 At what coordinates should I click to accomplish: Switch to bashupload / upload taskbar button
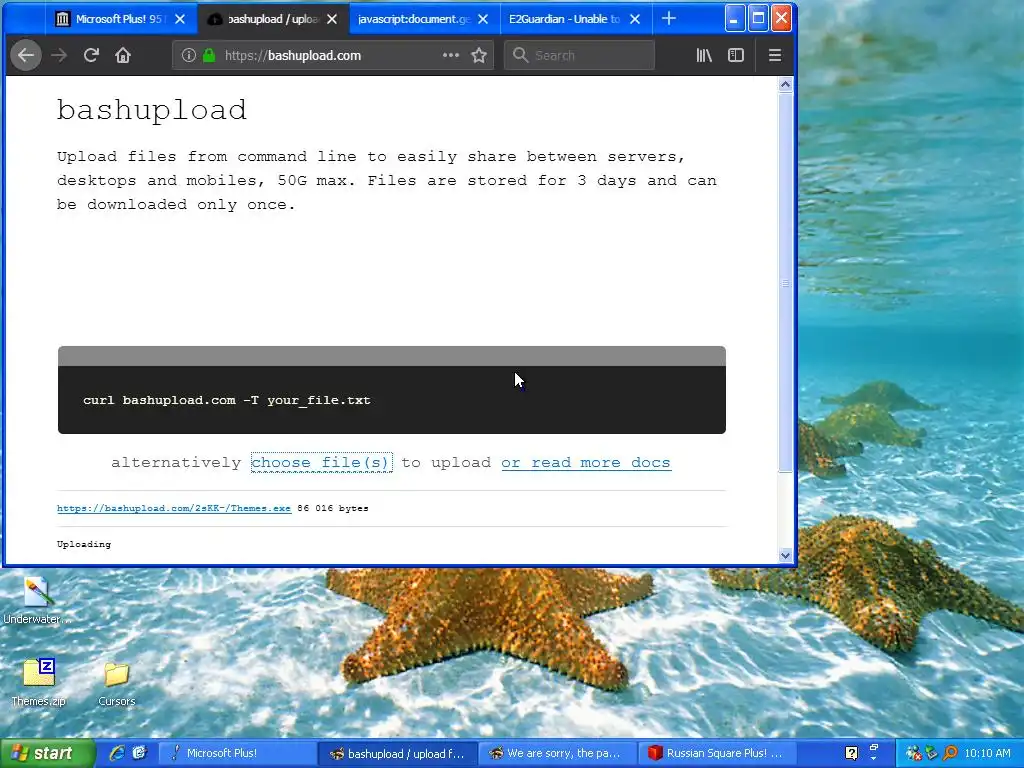tap(398, 753)
